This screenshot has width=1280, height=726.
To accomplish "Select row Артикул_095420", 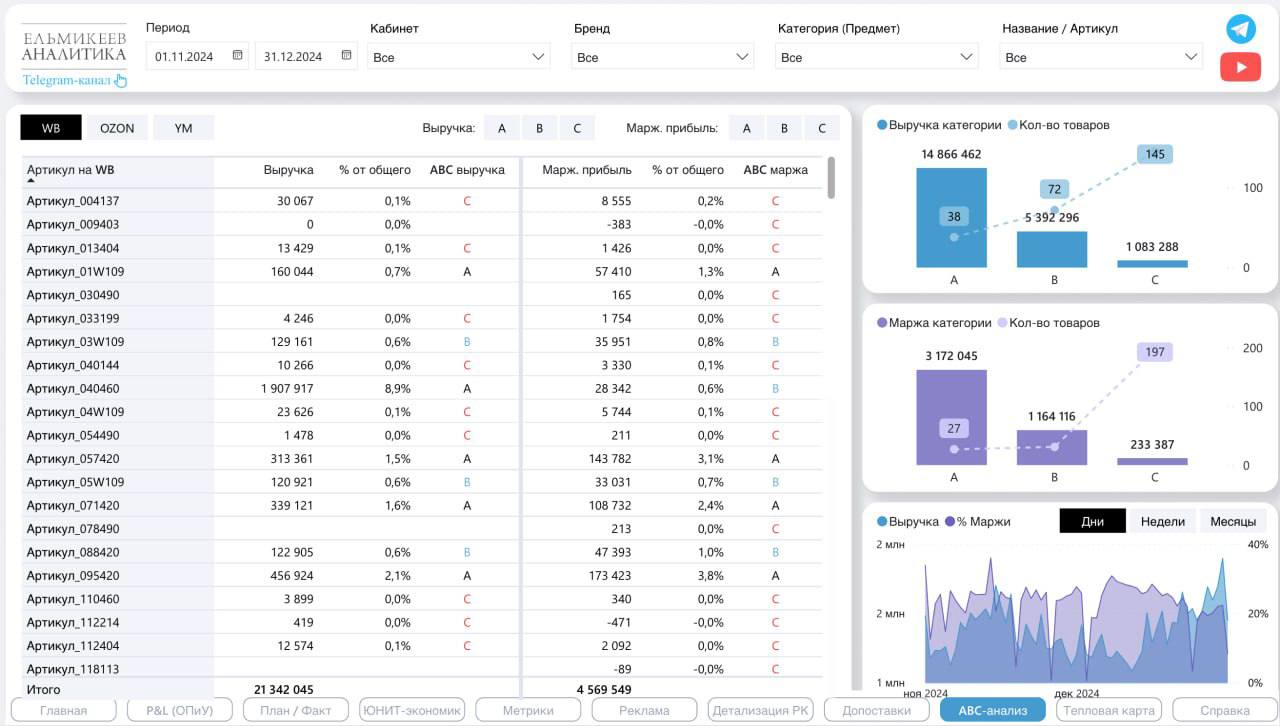I will tap(422, 575).
